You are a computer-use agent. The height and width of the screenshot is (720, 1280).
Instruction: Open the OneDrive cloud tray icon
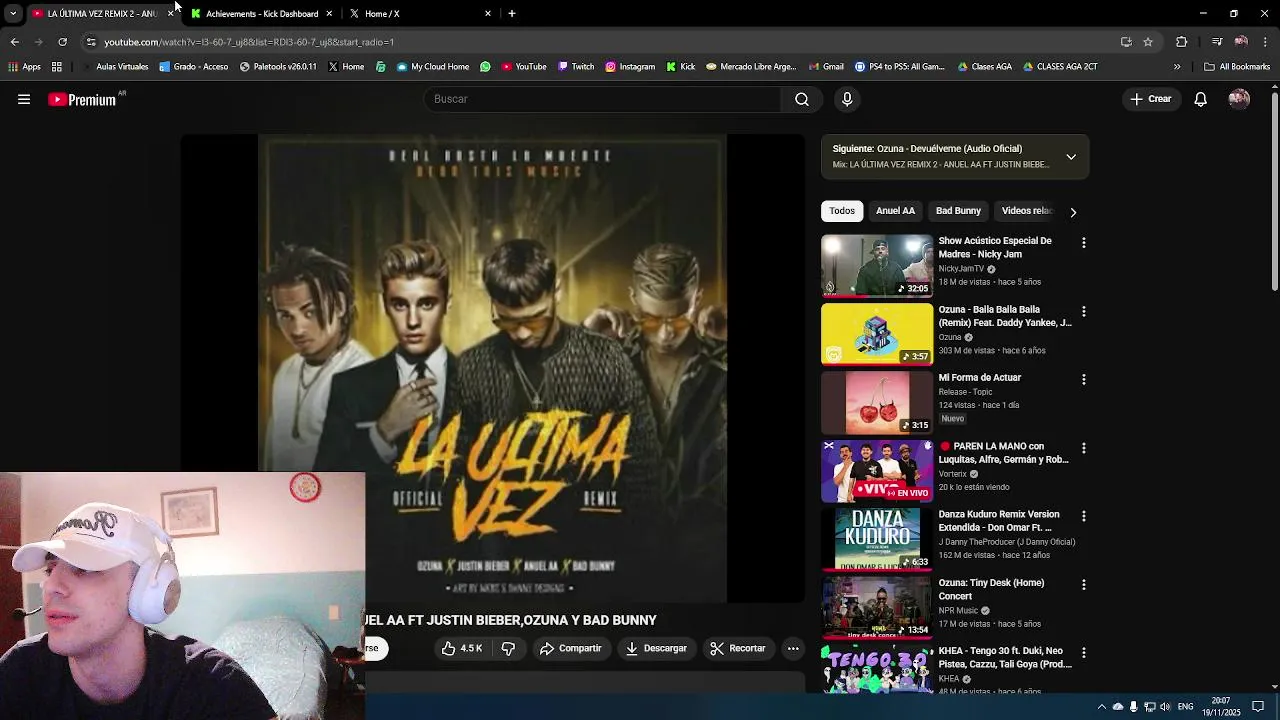(x=1118, y=707)
